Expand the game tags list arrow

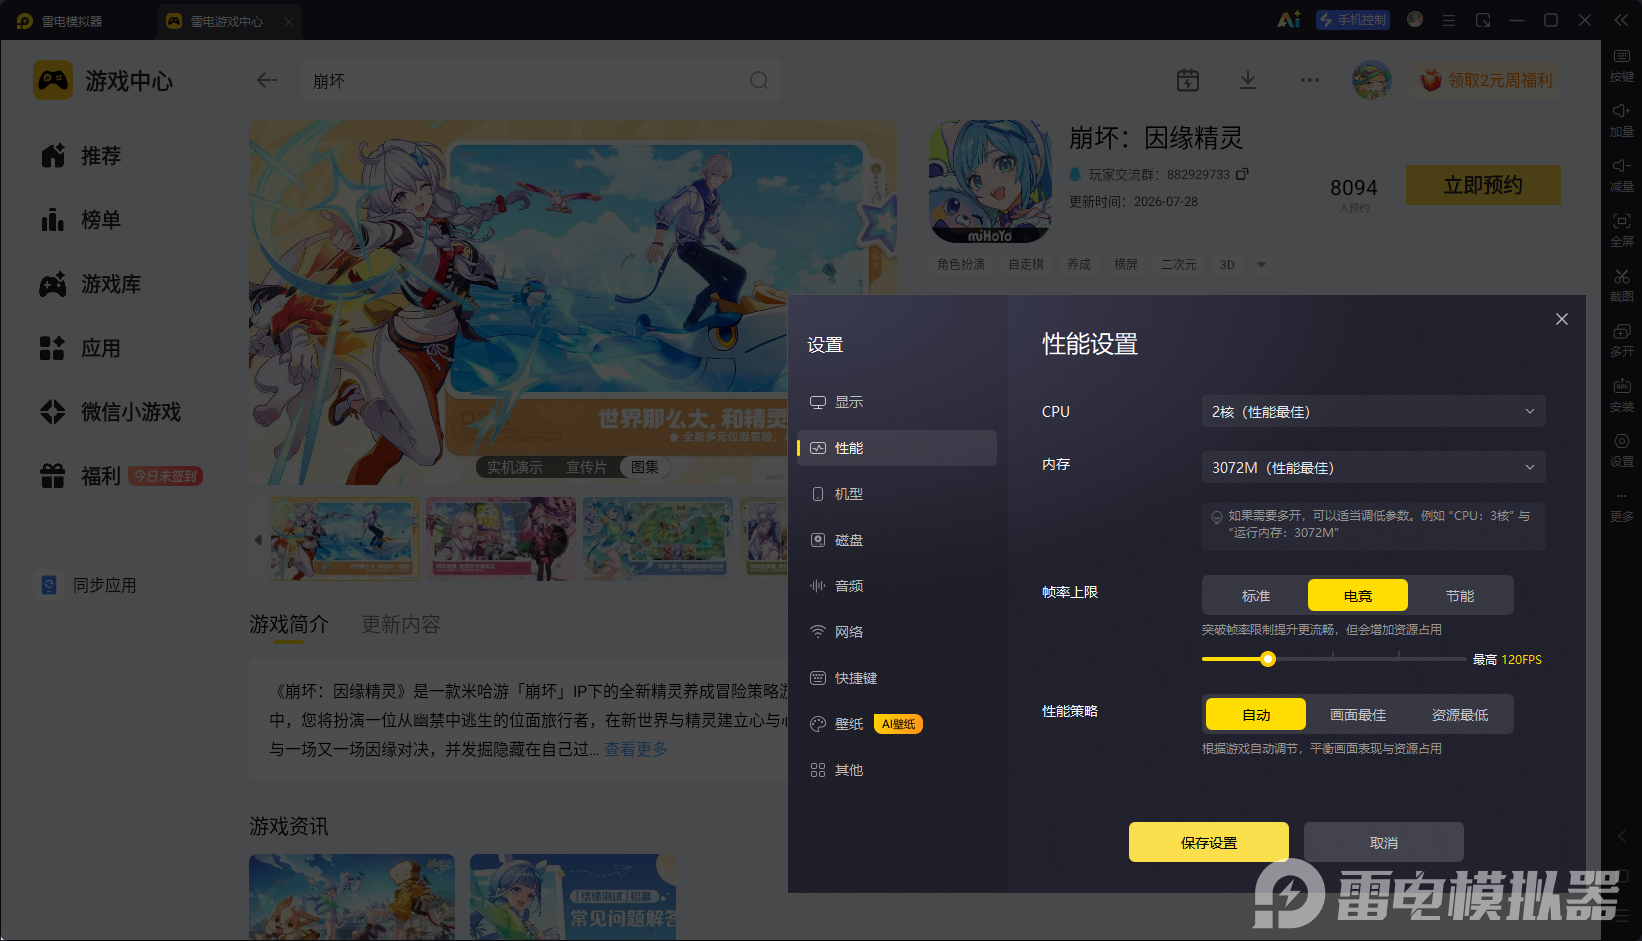(x=1262, y=265)
